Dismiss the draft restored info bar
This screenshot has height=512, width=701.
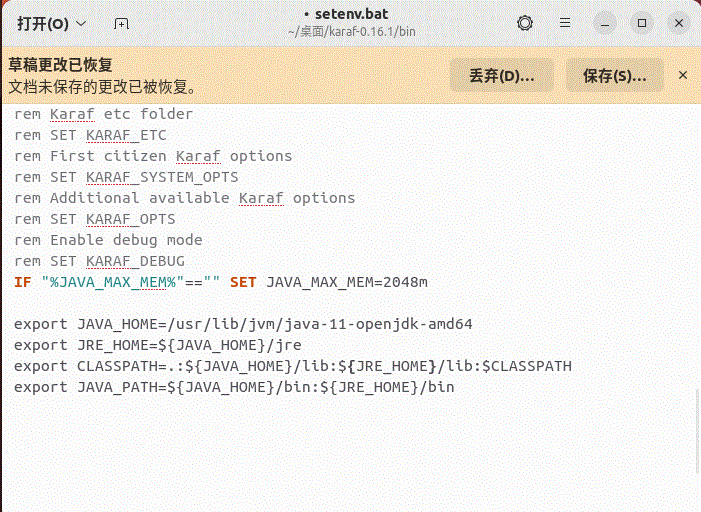point(683,75)
